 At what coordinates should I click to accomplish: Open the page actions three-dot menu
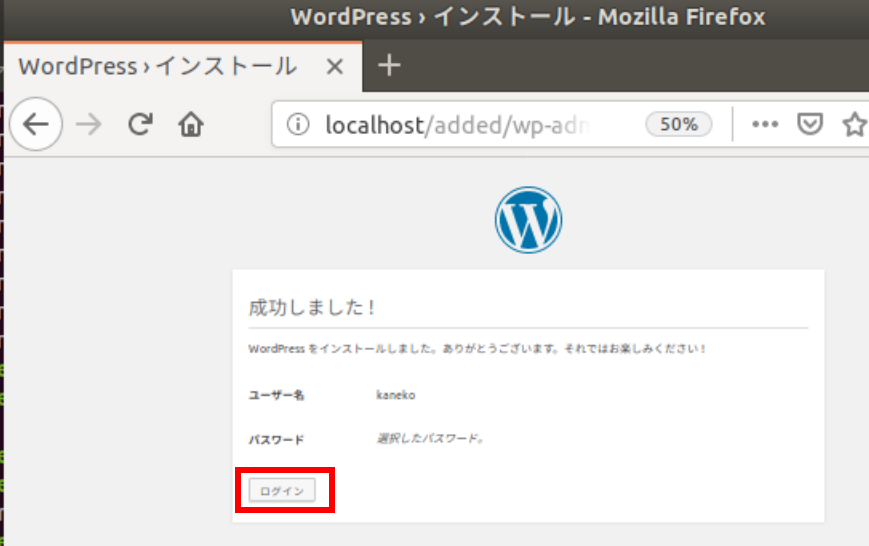[765, 124]
